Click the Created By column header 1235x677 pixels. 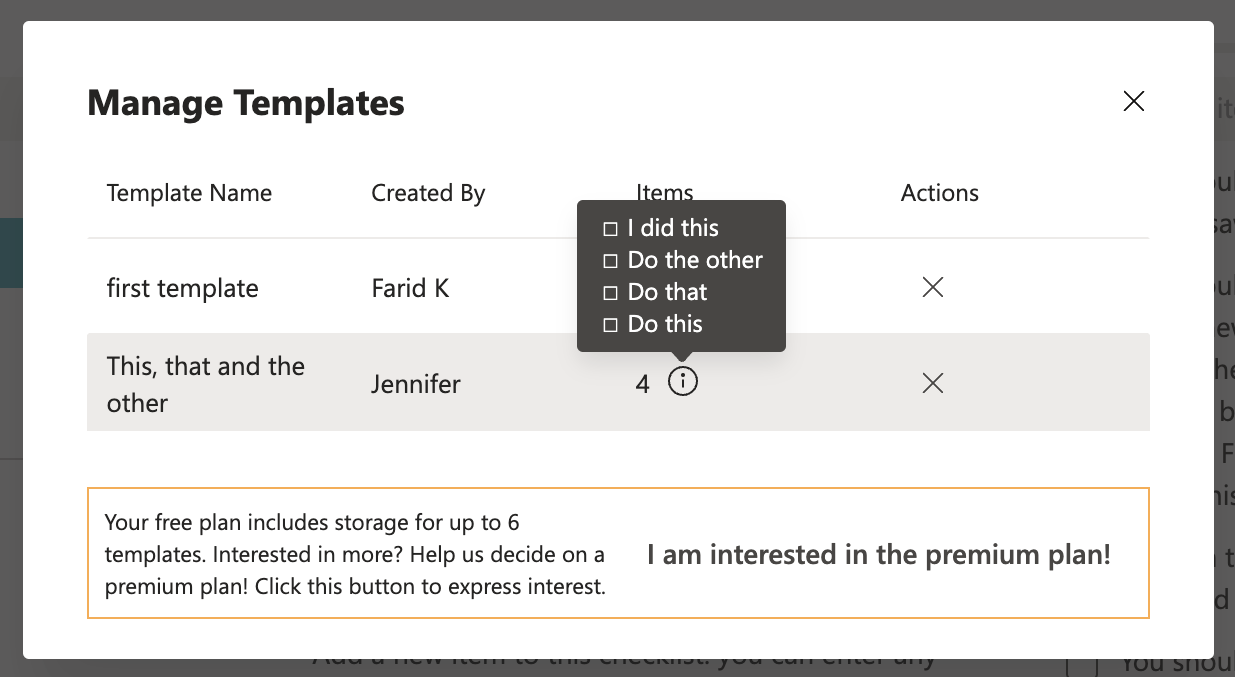(x=428, y=193)
